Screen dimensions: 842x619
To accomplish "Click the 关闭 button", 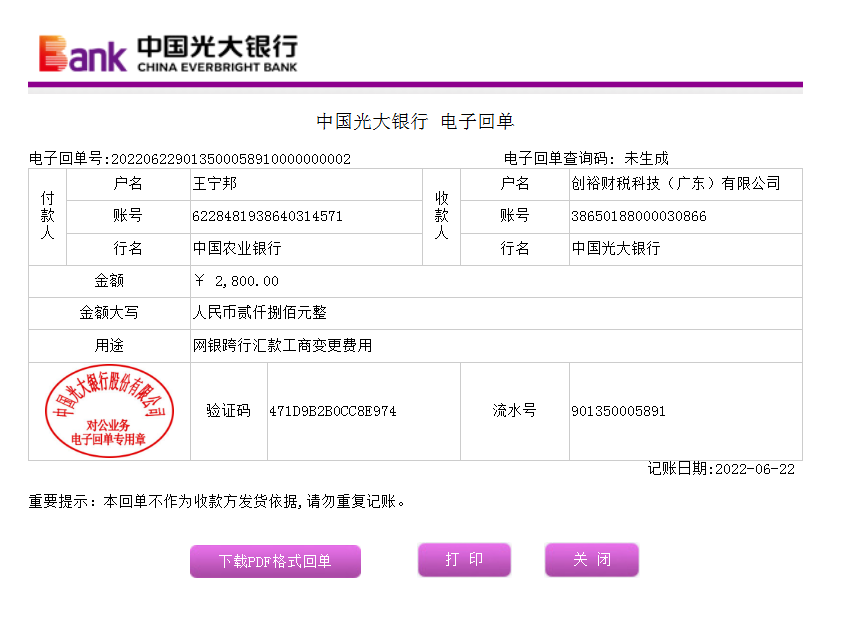I will 592,559.
